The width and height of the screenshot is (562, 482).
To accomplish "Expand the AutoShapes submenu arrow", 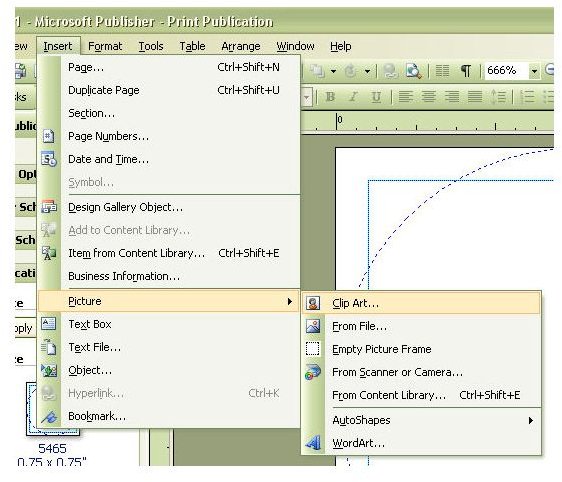I will pos(531,420).
